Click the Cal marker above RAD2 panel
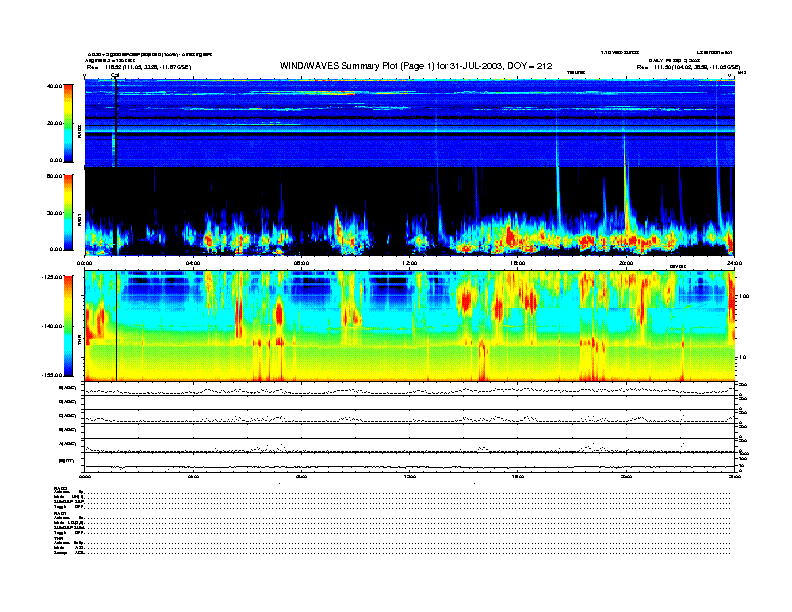 point(115,76)
